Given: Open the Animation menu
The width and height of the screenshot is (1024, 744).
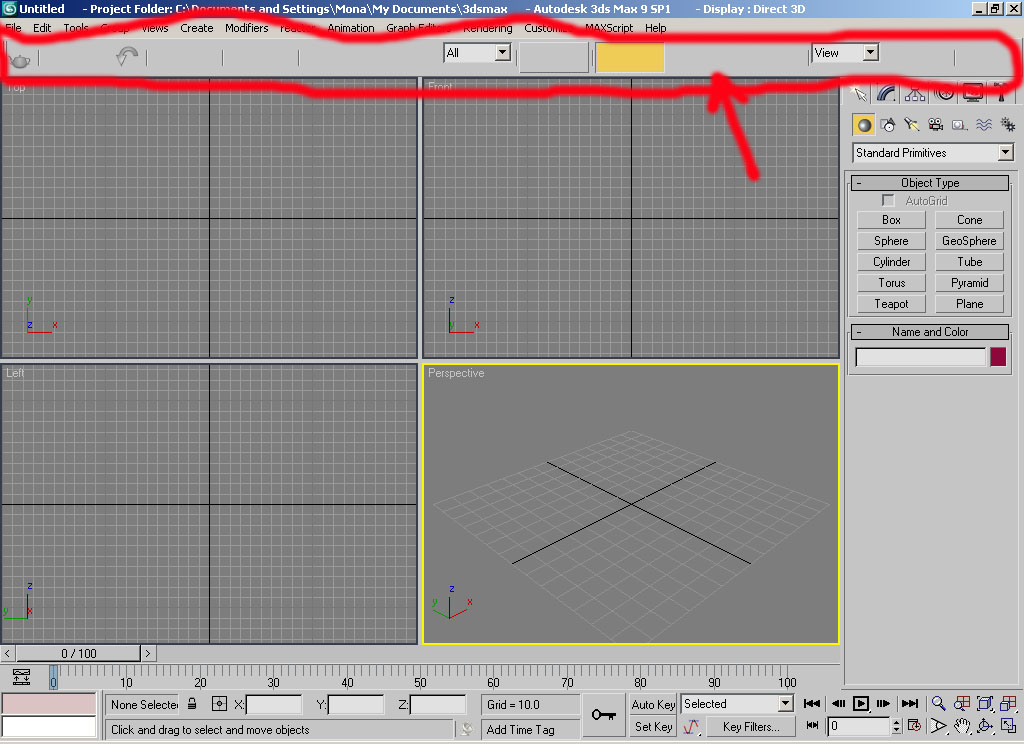Looking at the screenshot, I should (351, 28).
